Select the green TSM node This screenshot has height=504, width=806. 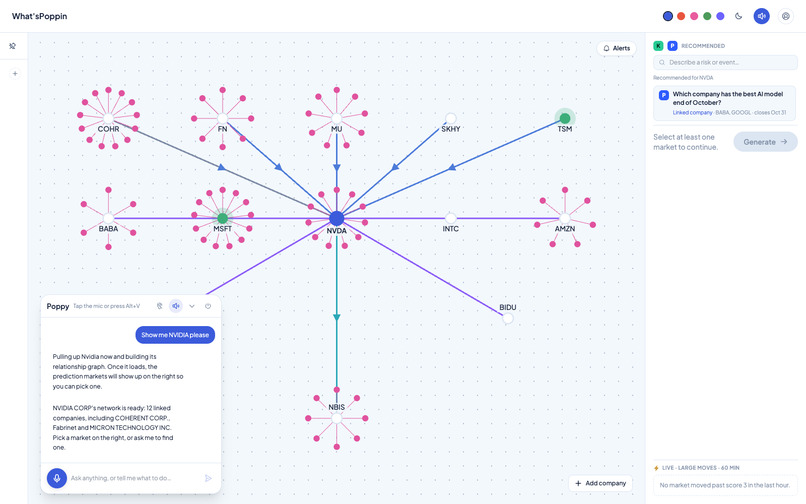565,119
